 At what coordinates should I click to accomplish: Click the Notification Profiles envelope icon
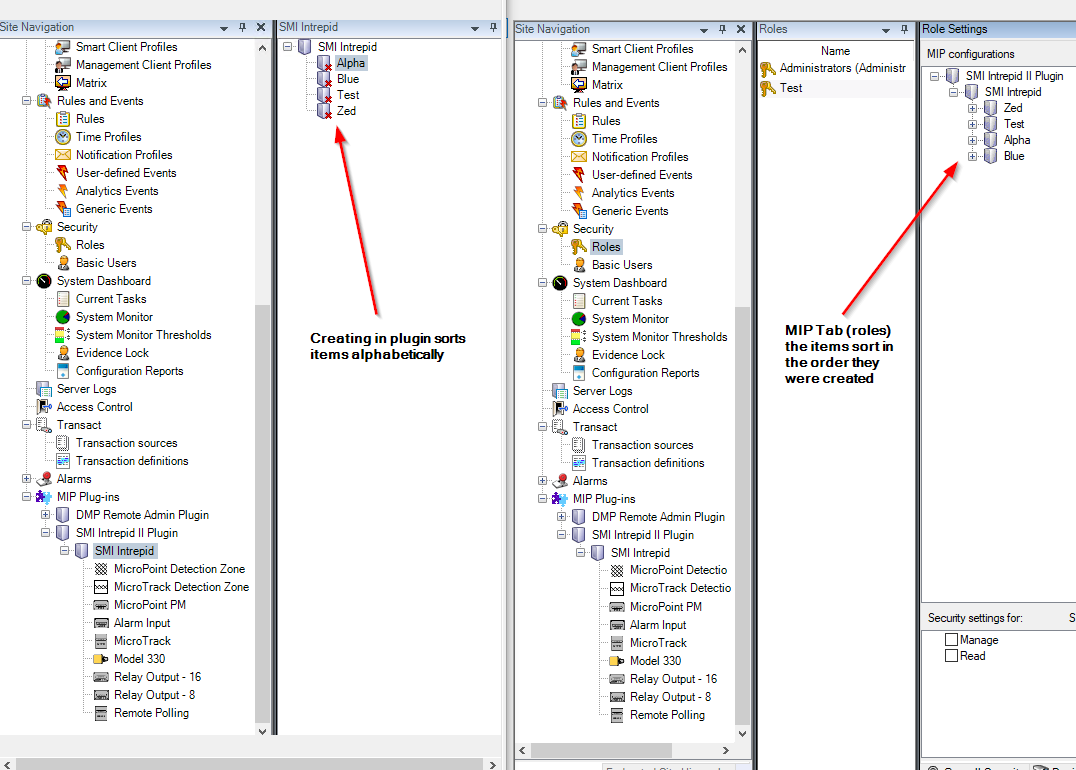point(64,155)
